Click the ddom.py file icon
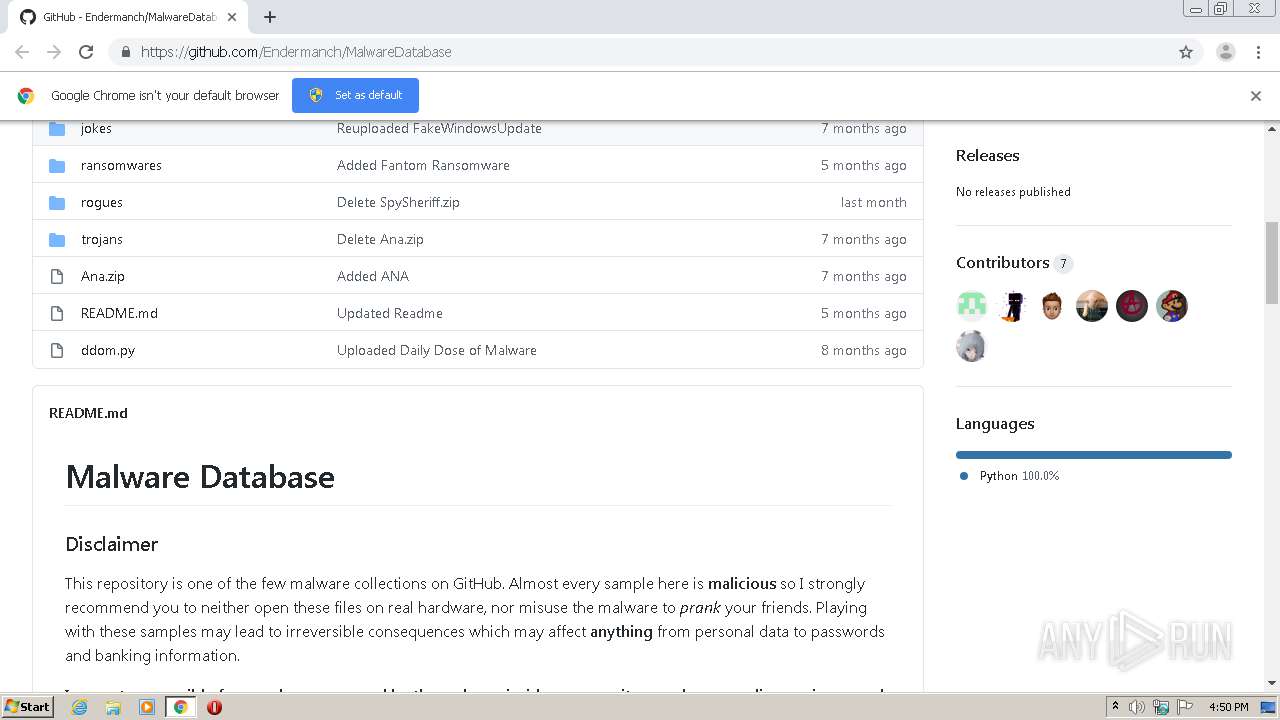Screen dimensions: 1280x720 [x=57, y=350]
